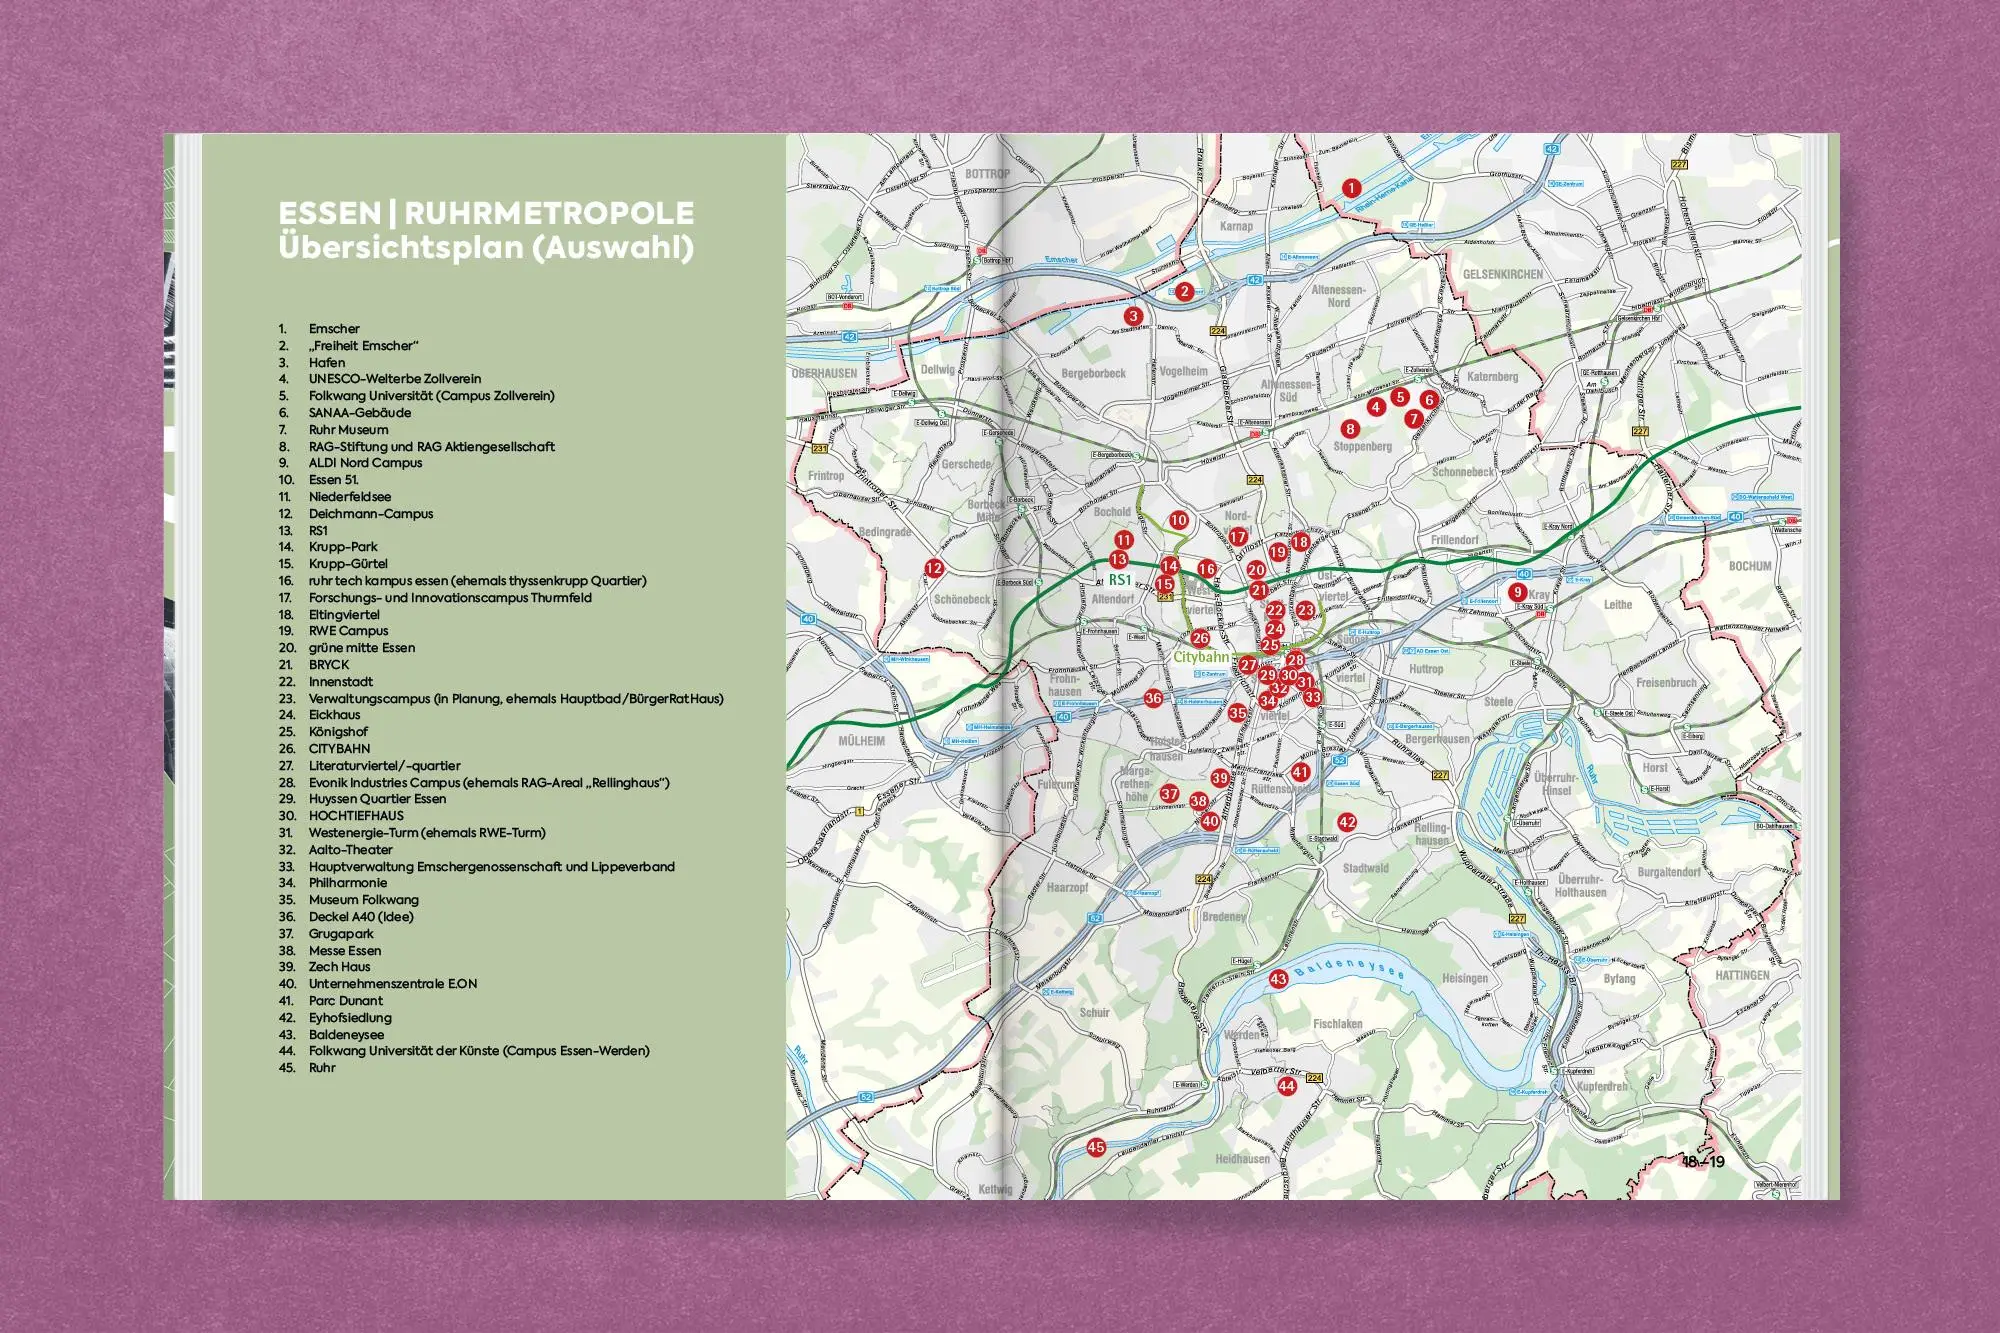Click marker 10 for Essen 51.

(x=1178, y=520)
